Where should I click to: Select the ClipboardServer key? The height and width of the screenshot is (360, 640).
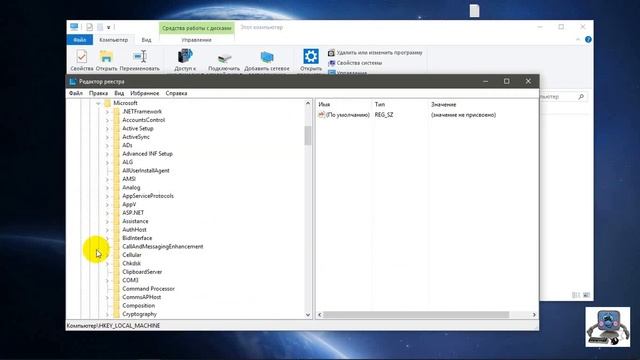142,272
